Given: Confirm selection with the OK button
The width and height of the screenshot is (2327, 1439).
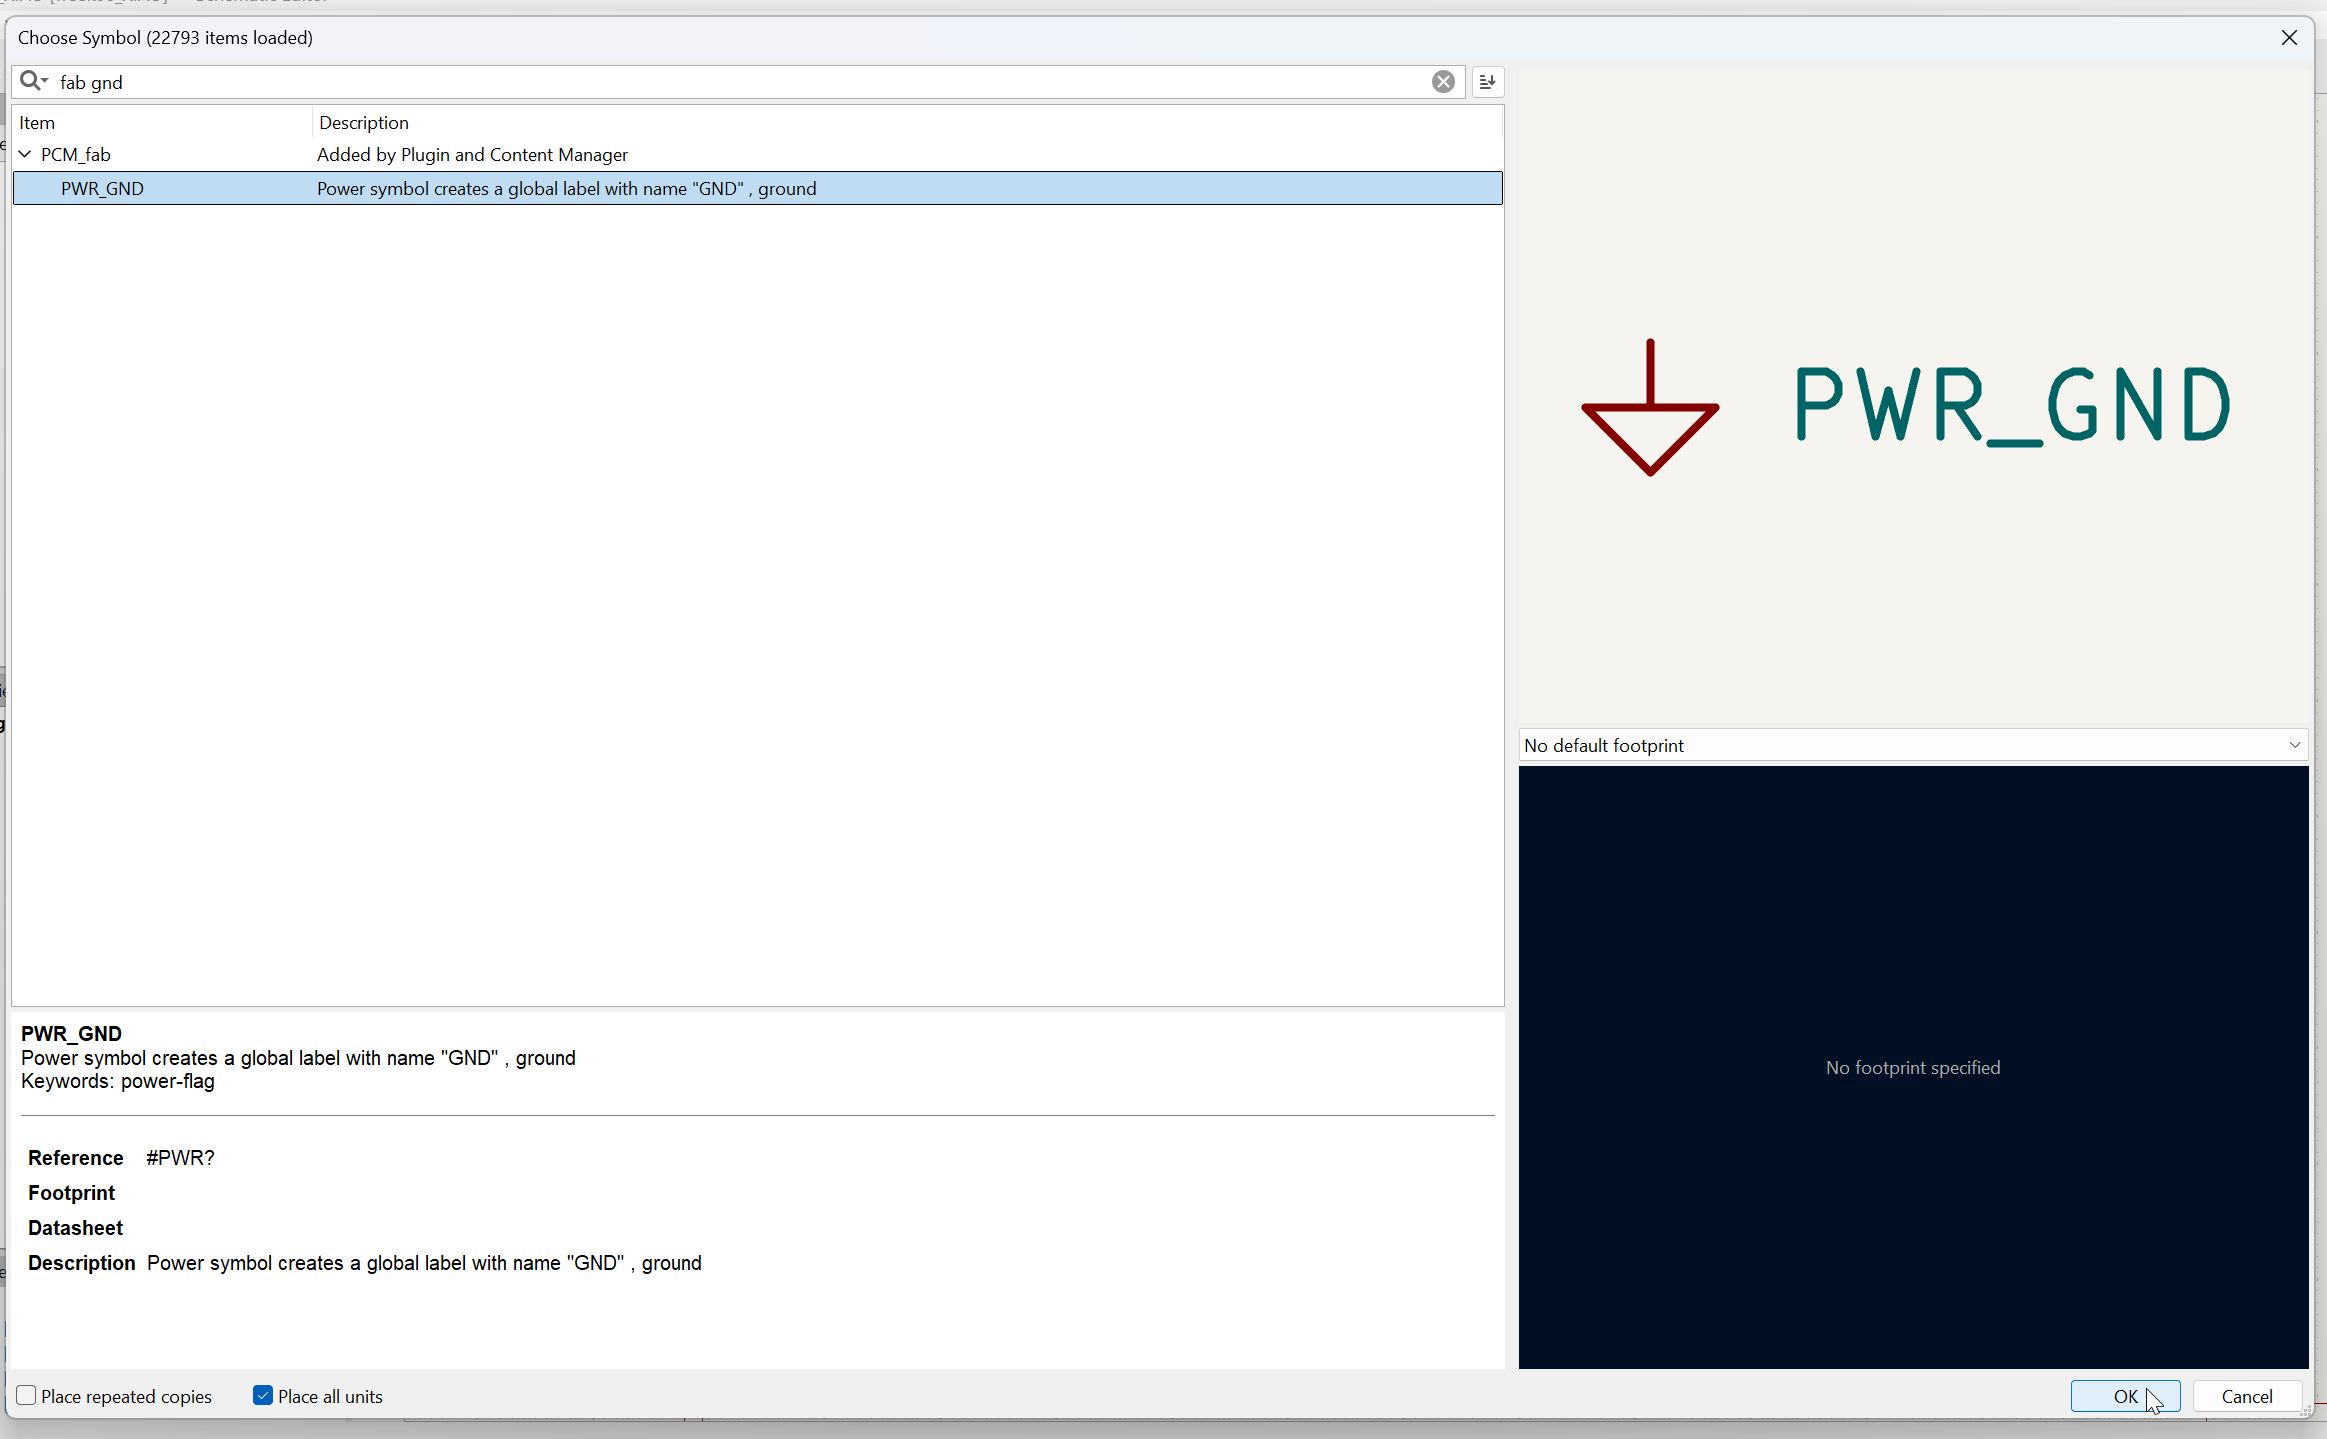Looking at the screenshot, I should [2124, 1397].
